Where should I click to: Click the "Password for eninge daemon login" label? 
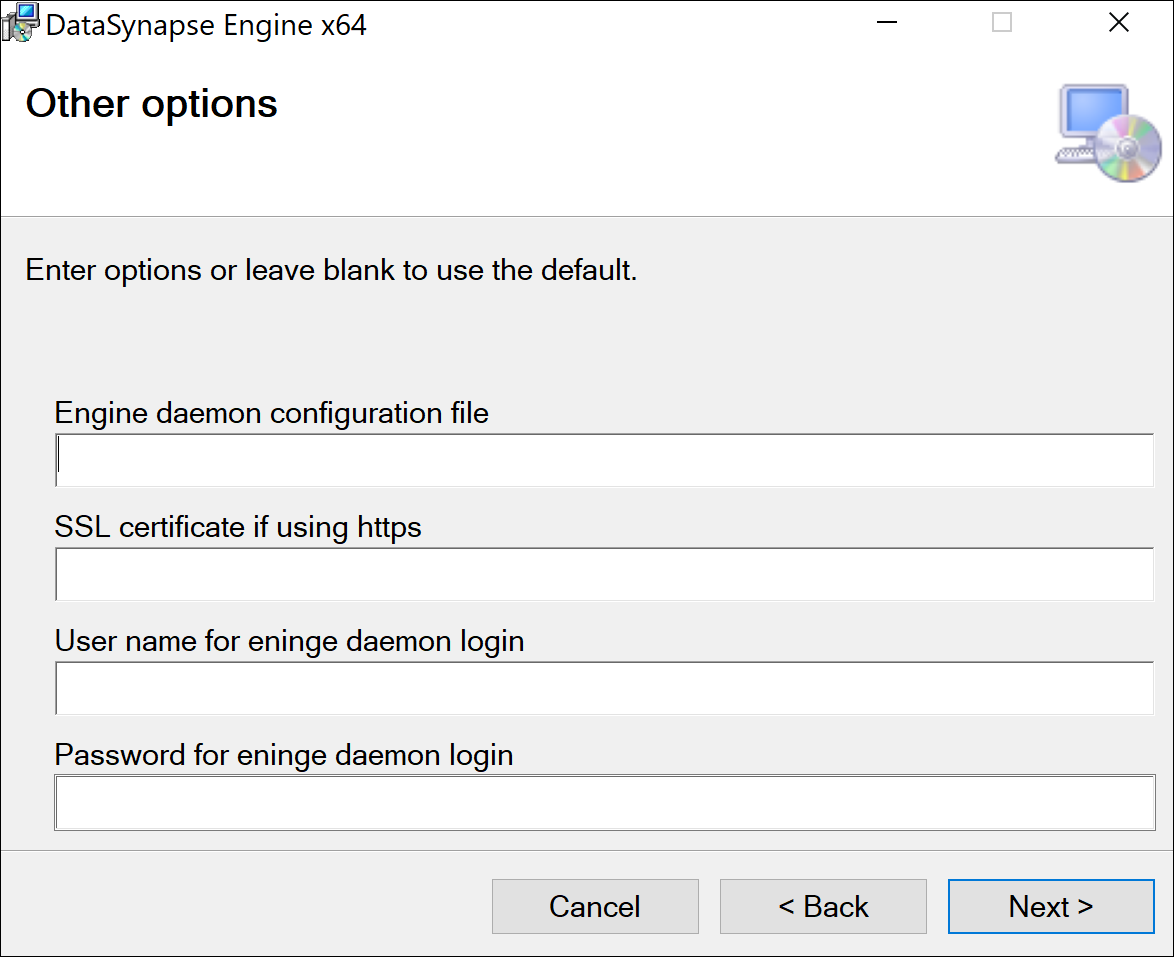pyautogui.click(x=284, y=755)
